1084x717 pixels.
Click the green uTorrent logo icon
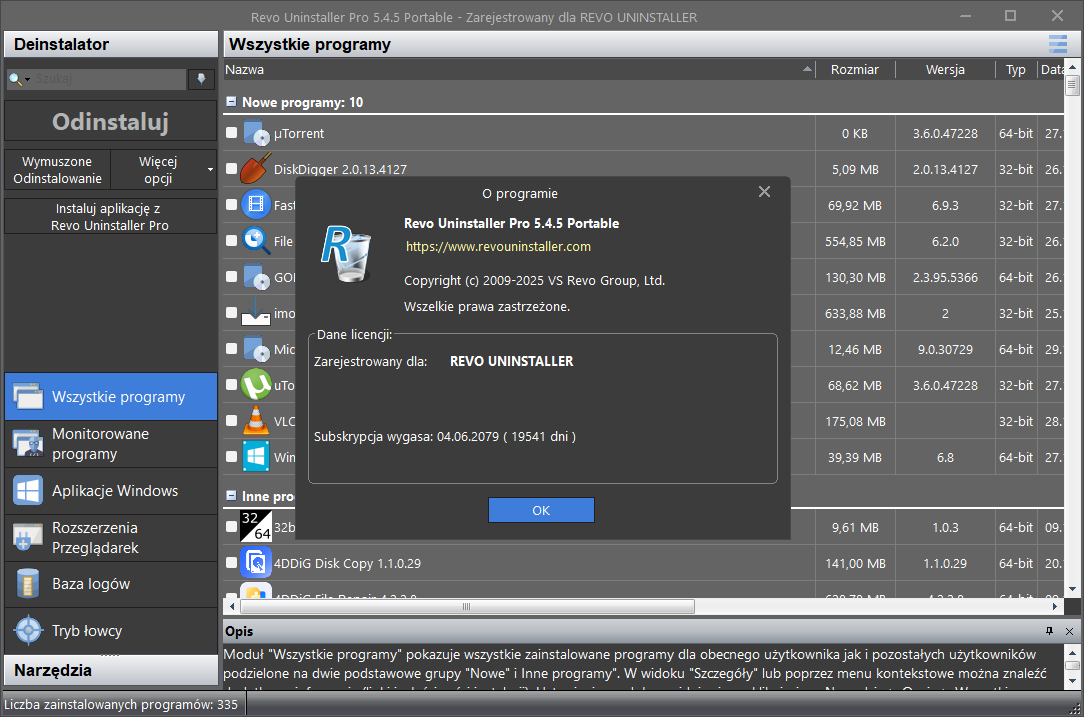[256, 385]
